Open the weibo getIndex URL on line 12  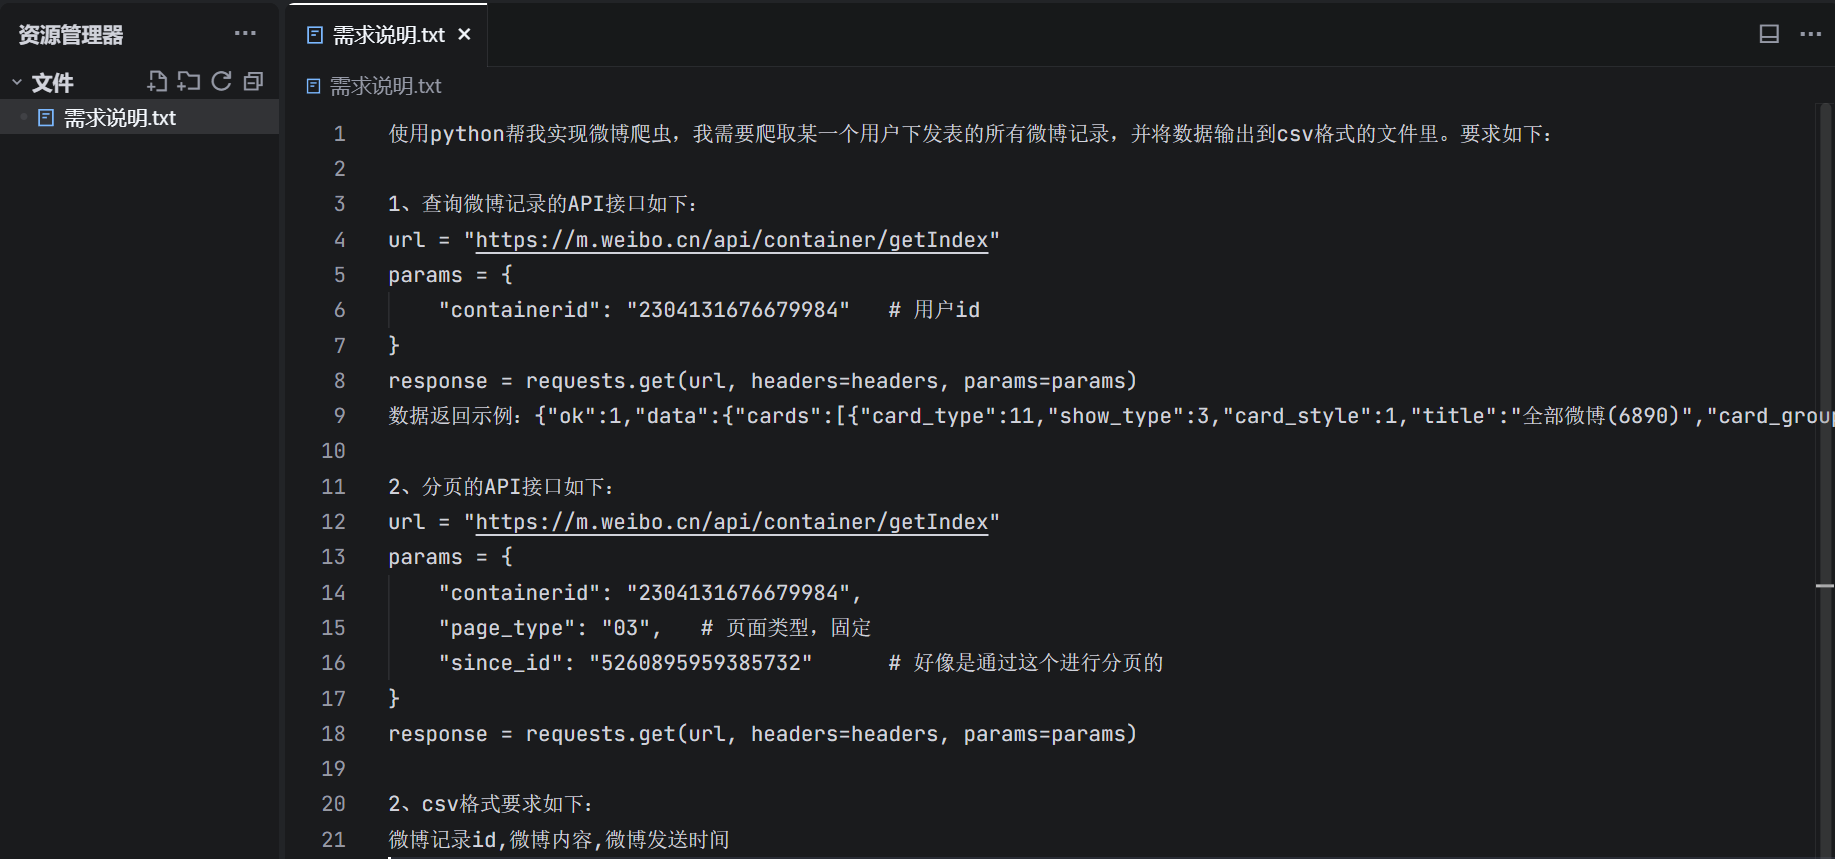[731, 522]
